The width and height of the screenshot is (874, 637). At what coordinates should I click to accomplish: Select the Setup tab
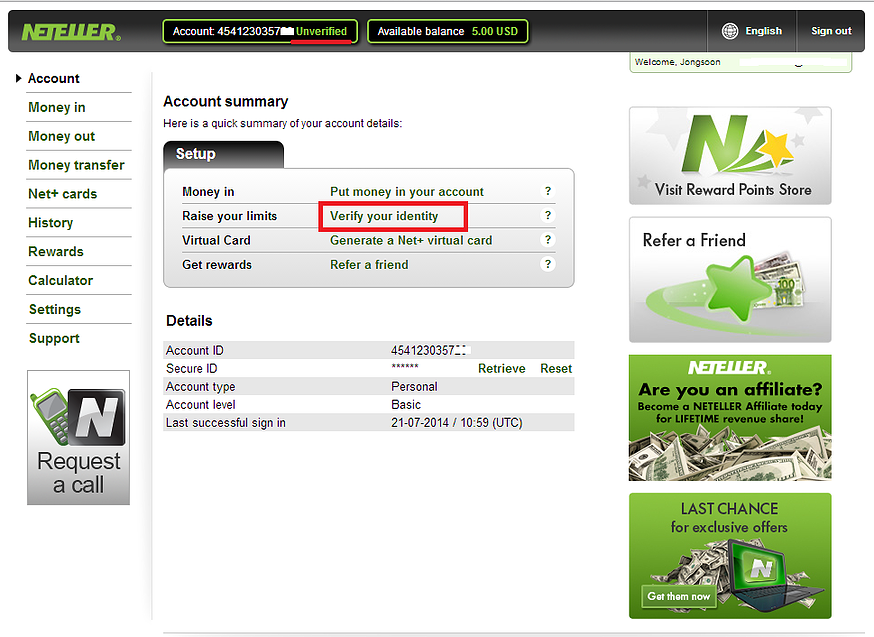tap(224, 154)
